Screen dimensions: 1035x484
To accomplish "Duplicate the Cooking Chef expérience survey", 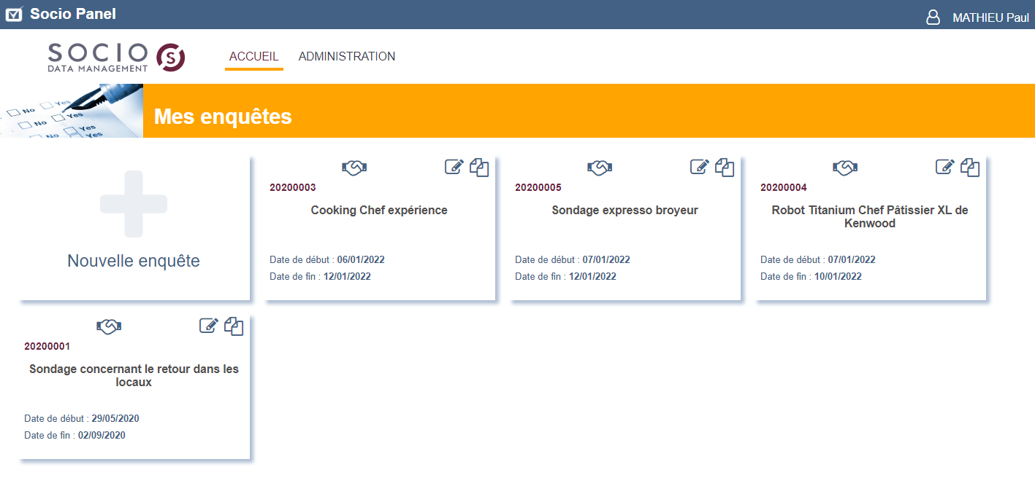I will tap(480, 167).
